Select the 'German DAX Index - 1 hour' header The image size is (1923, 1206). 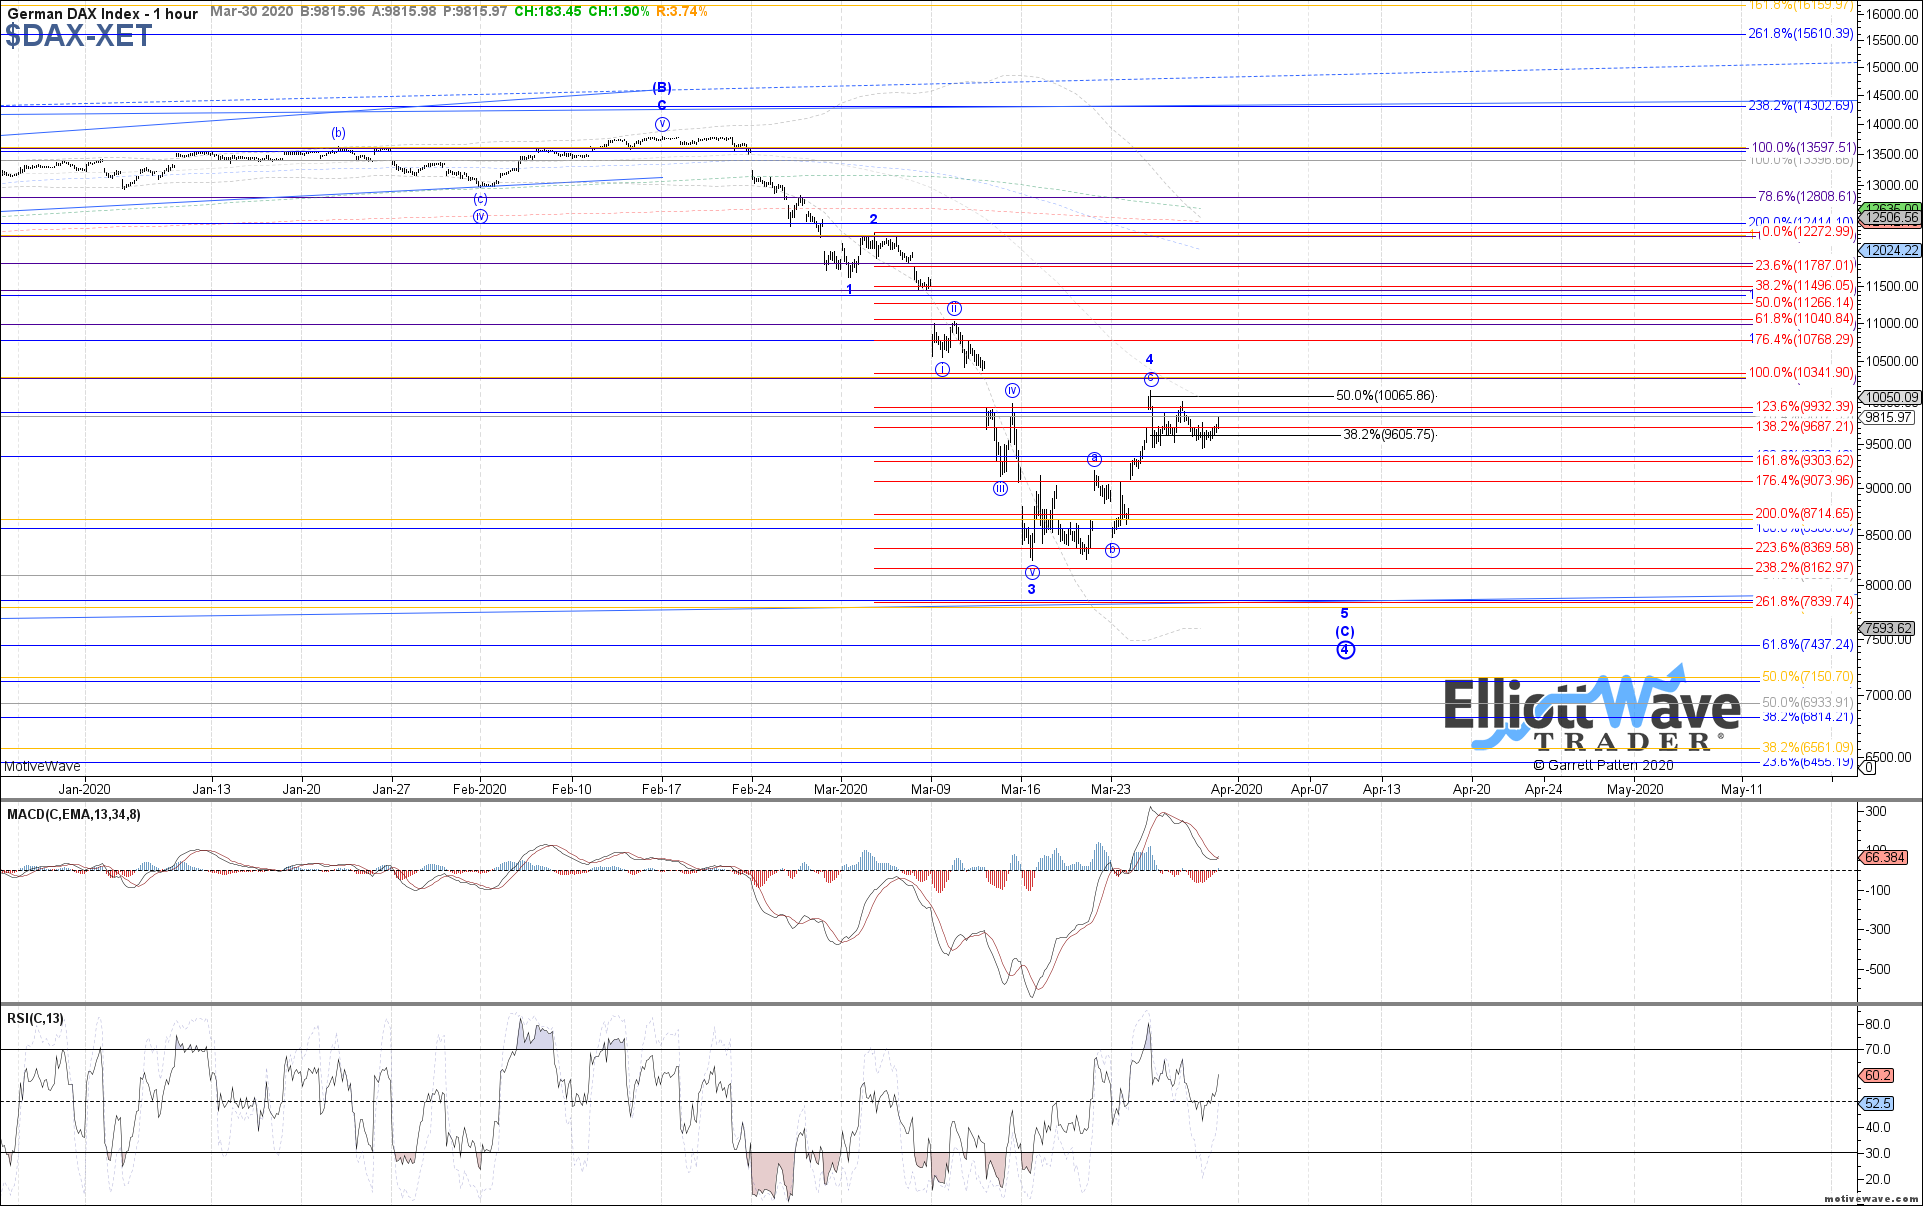click(103, 13)
